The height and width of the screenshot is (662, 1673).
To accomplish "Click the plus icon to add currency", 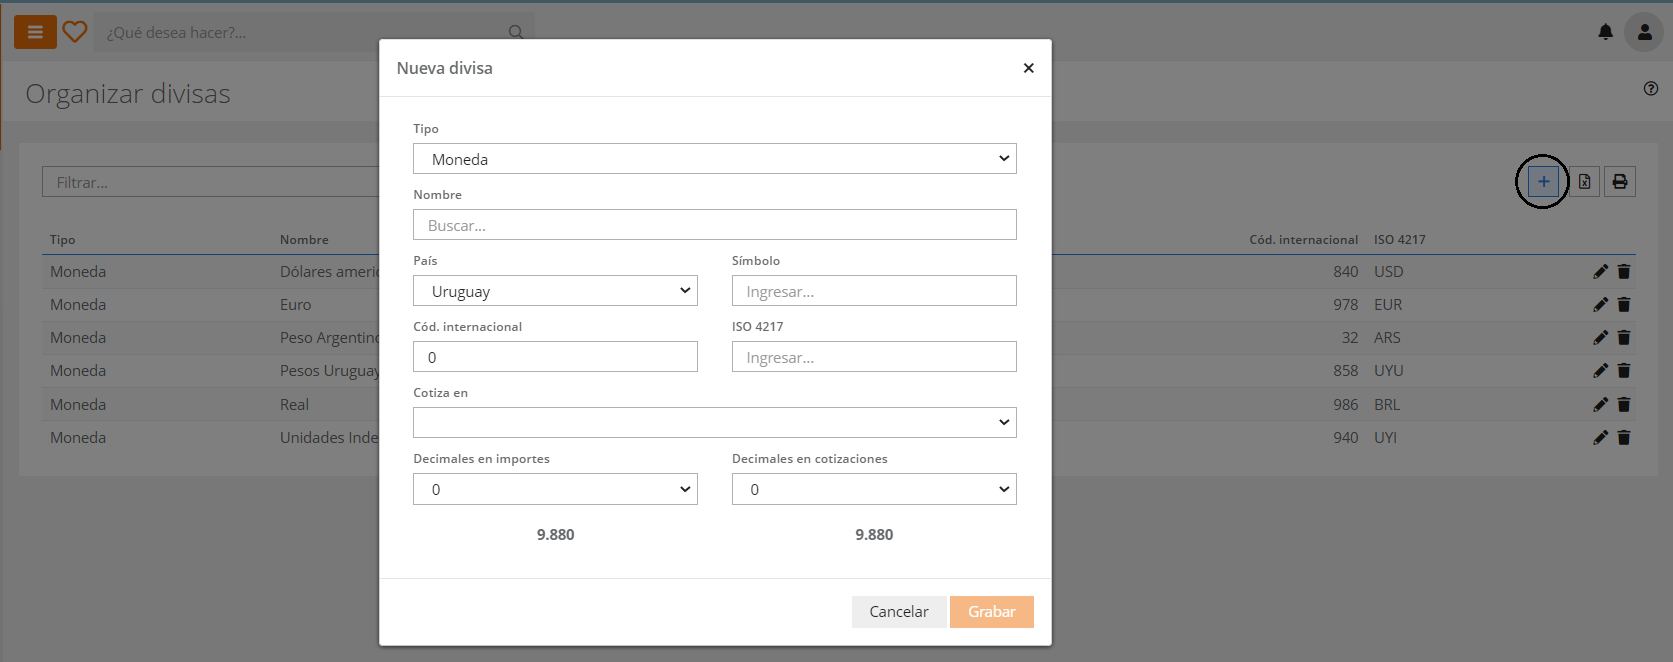I will pyautogui.click(x=1543, y=182).
